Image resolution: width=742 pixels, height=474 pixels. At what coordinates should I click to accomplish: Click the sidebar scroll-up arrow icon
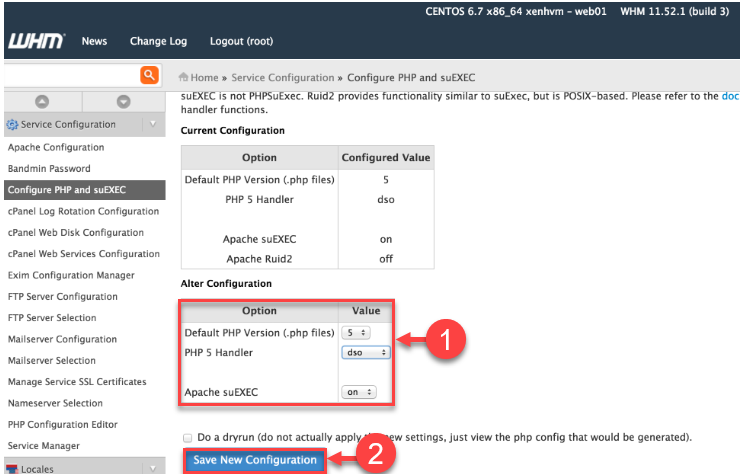pyautogui.click(x=42, y=101)
